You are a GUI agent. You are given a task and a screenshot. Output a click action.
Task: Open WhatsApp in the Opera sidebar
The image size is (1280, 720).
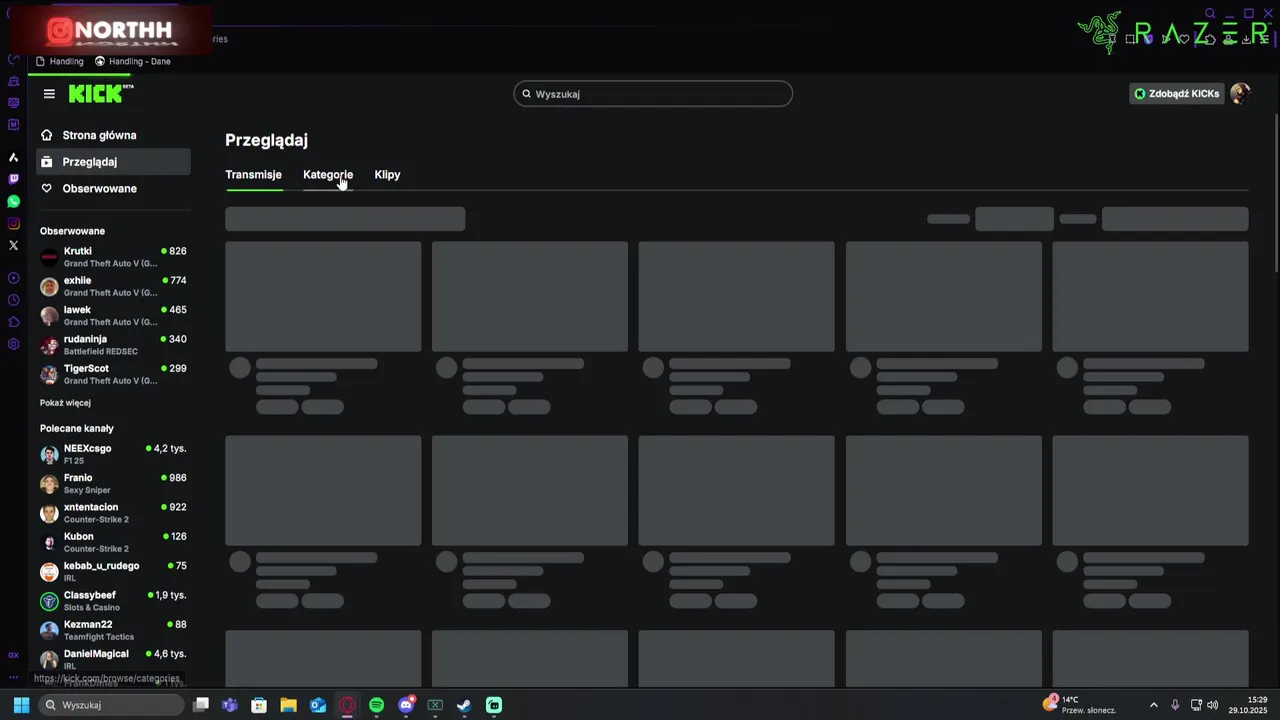pos(13,201)
